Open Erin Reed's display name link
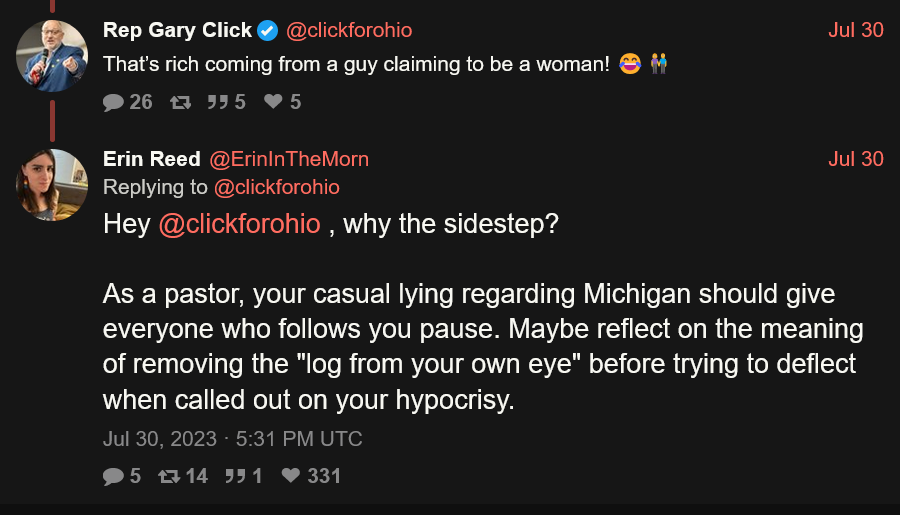900x515 pixels. (x=151, y=159)
